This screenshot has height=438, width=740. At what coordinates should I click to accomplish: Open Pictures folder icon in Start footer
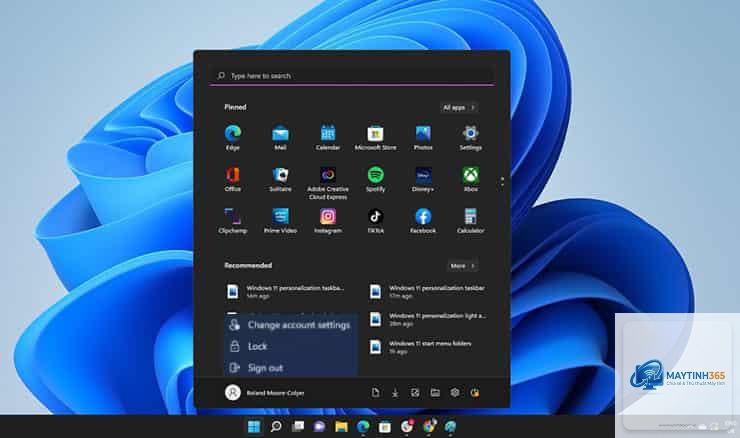click(415, 393)
